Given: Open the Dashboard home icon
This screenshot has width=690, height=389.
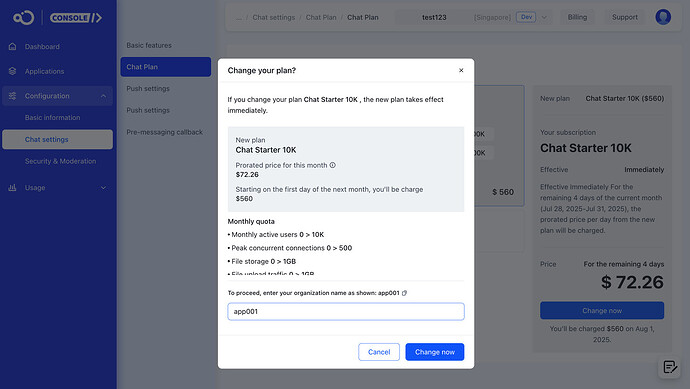Looking at the screenshot, I should pyautogui.click(x=12, y=46).
